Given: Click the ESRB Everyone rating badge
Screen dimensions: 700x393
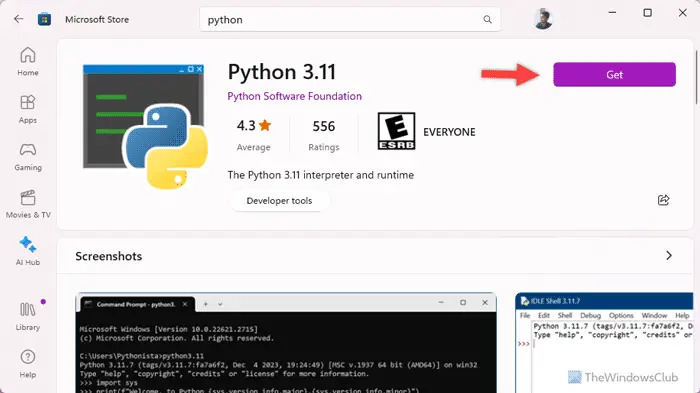Looking at the screenshot, I should coord(396,131).
